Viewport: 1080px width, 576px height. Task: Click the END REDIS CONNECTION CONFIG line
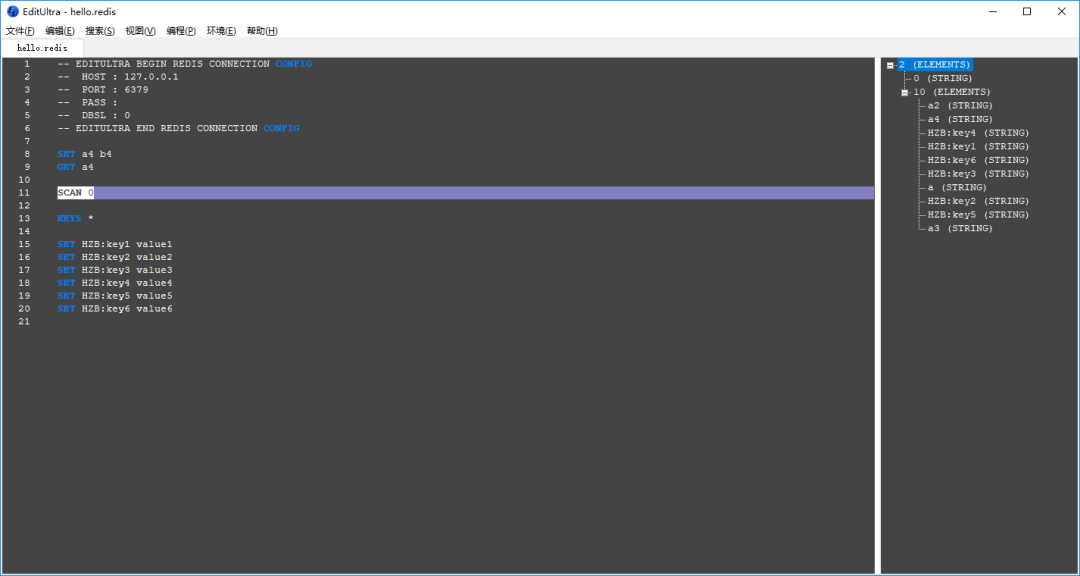coord(178,128)
